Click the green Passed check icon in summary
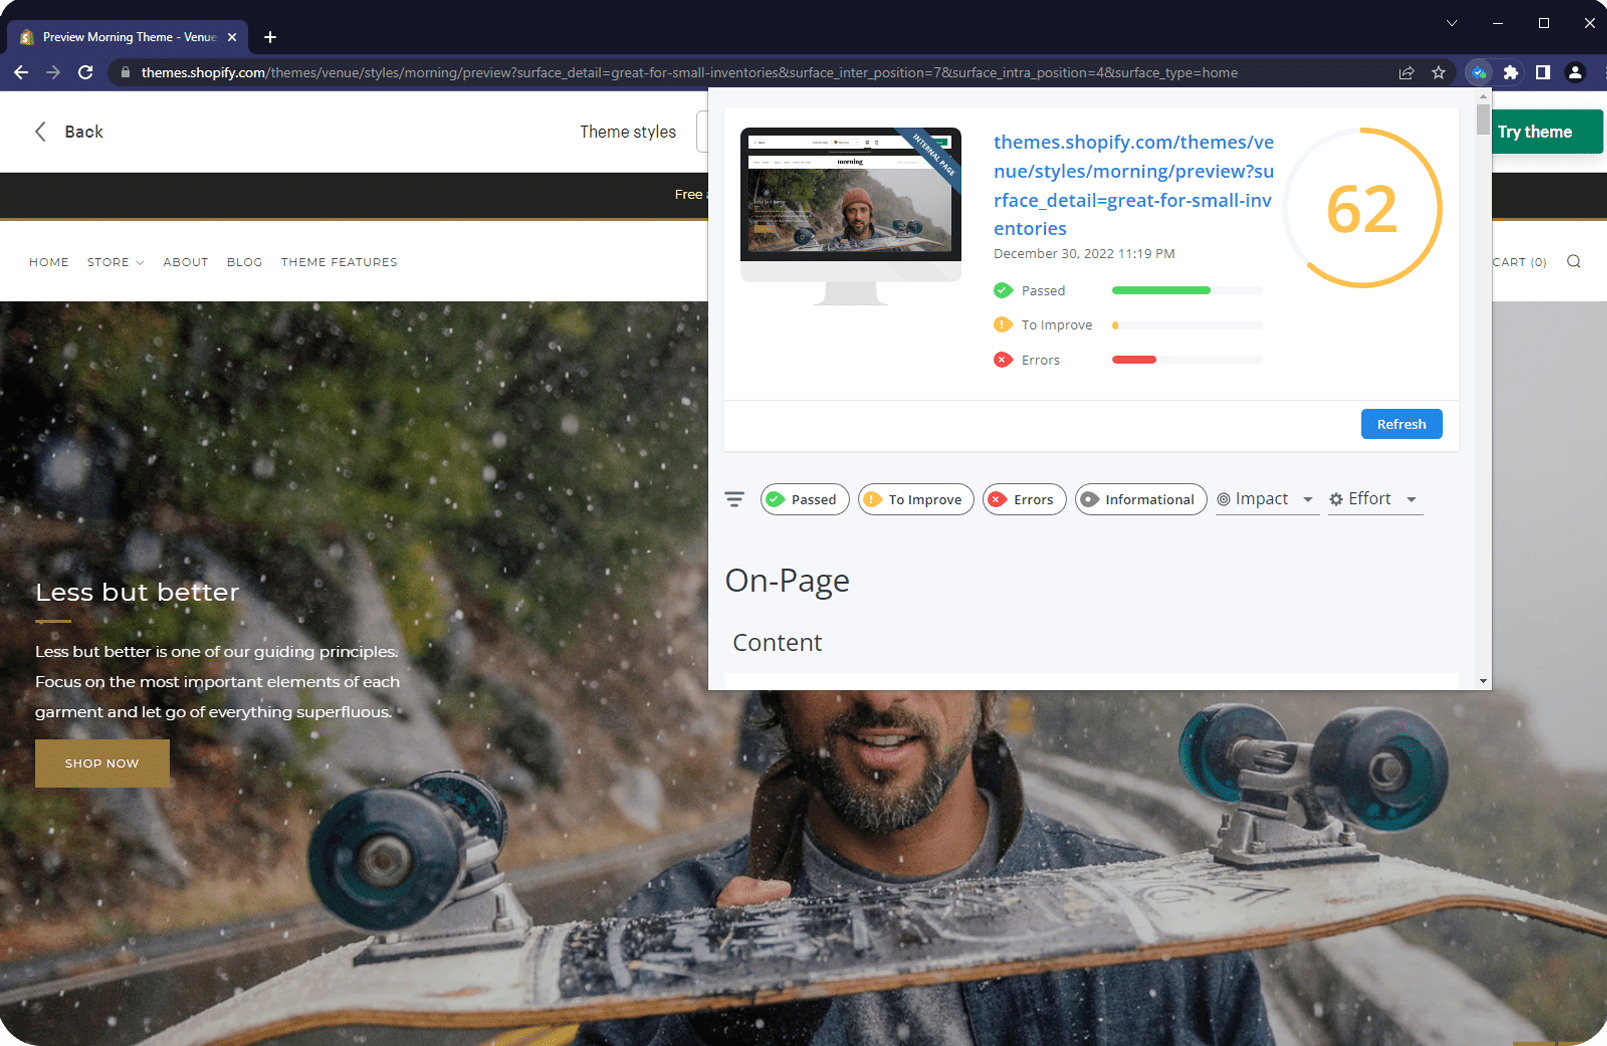1607x1046 pixels. [x=1003, y=290]
